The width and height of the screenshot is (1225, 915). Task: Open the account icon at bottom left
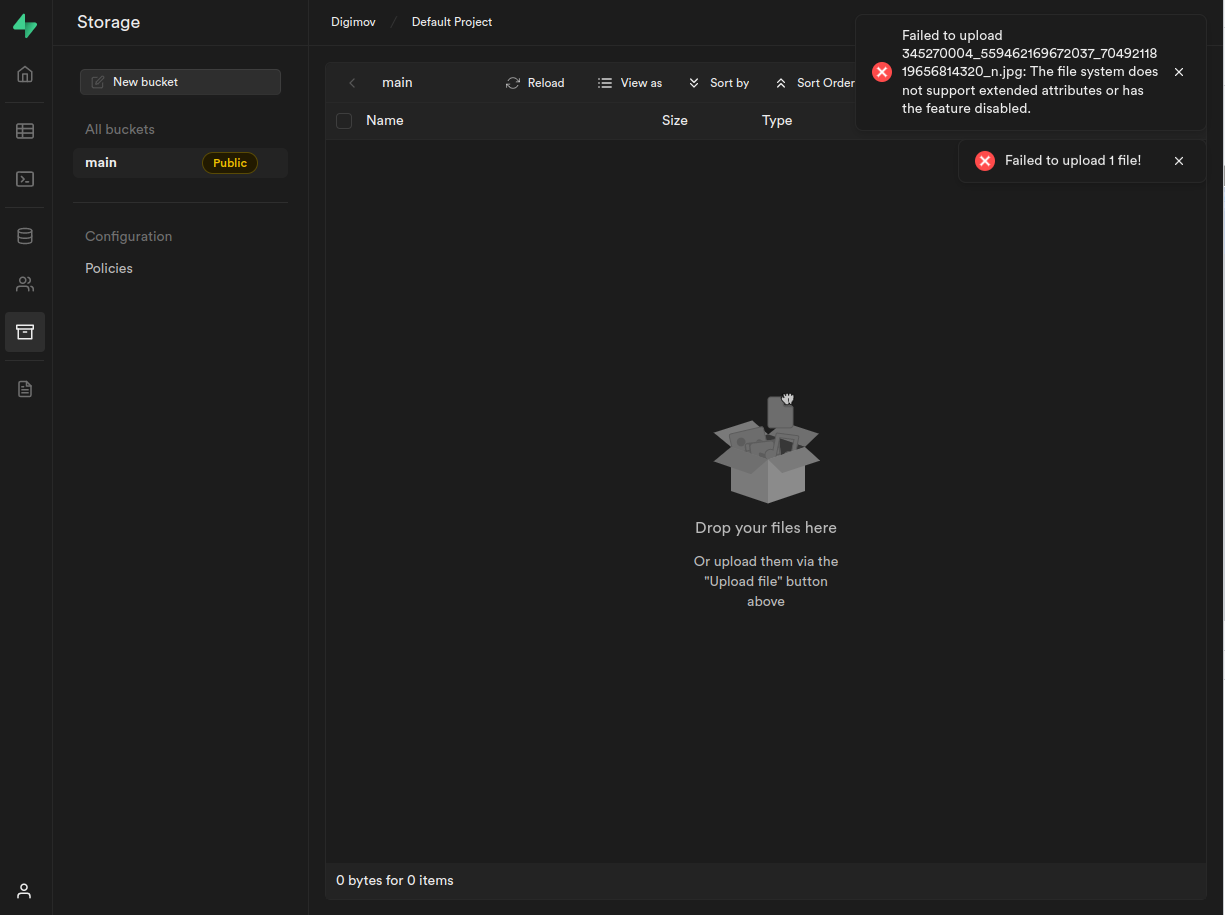[x=24, y=890]
